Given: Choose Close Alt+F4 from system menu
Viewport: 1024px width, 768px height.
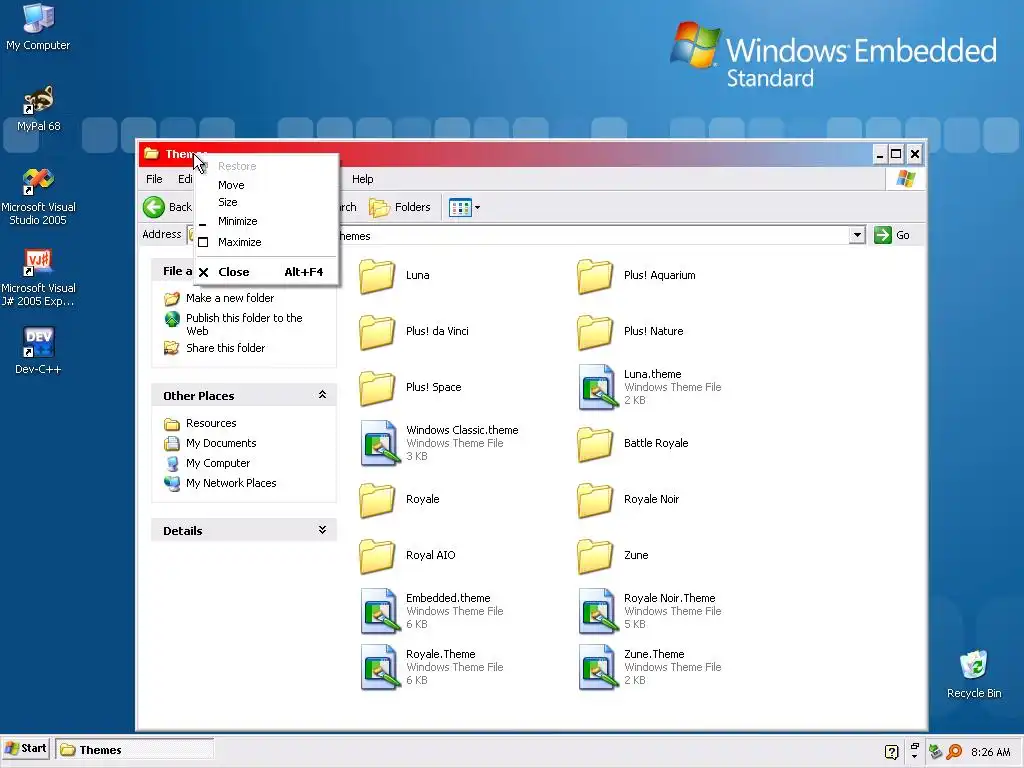Looking at the screenshot, I should (x=266, y=272).
